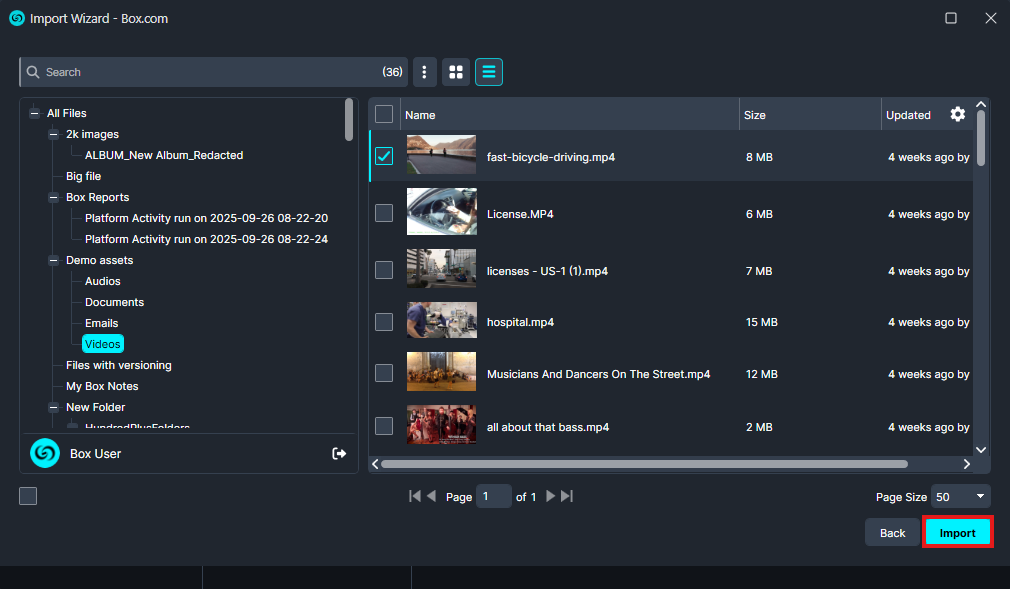
Task: Collapse the Demo assets folder
Action: pyautogui.click(x=54, y=260)
